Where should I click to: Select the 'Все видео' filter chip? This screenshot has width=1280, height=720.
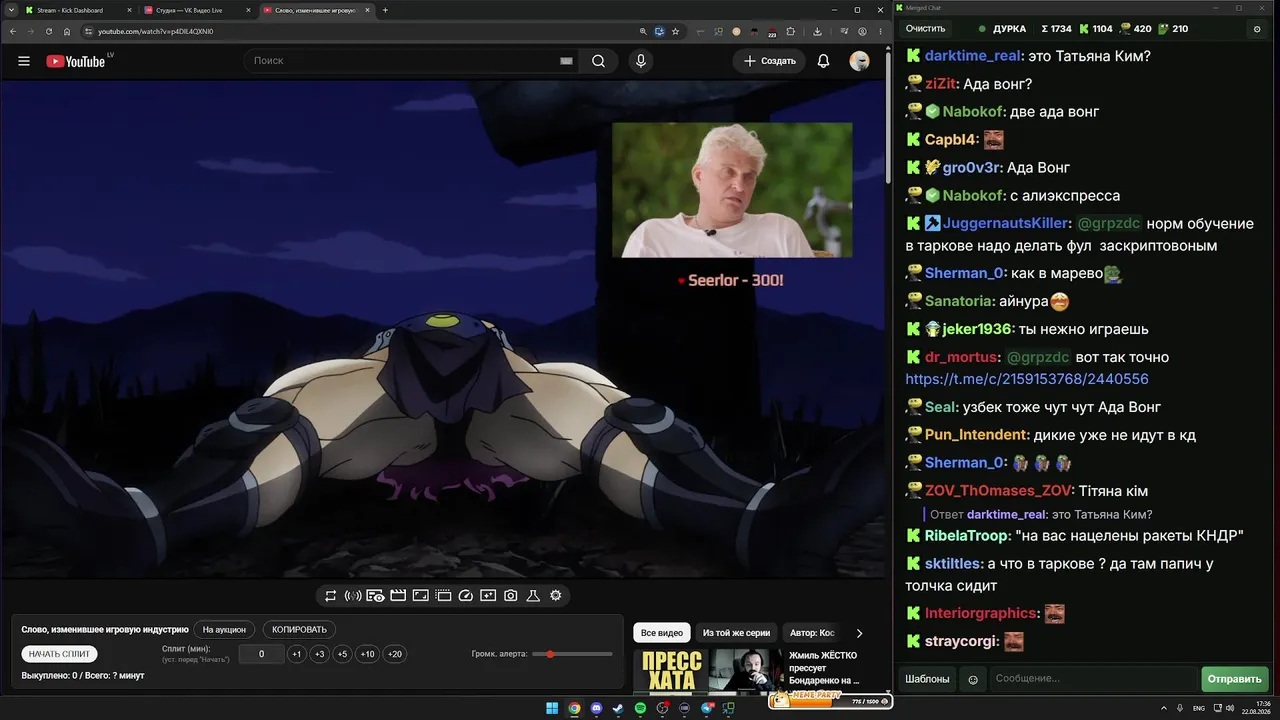[x=662, y=633]
